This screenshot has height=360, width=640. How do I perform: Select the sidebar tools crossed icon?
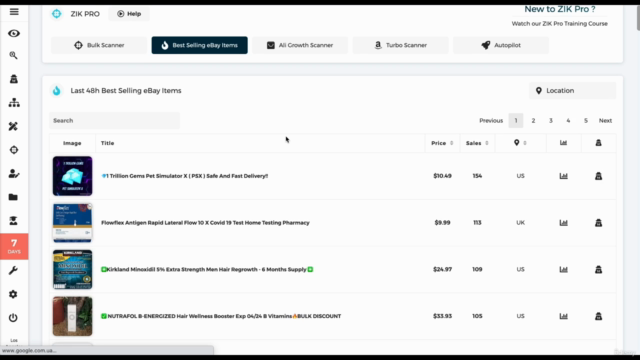click(x=13, y=126)
